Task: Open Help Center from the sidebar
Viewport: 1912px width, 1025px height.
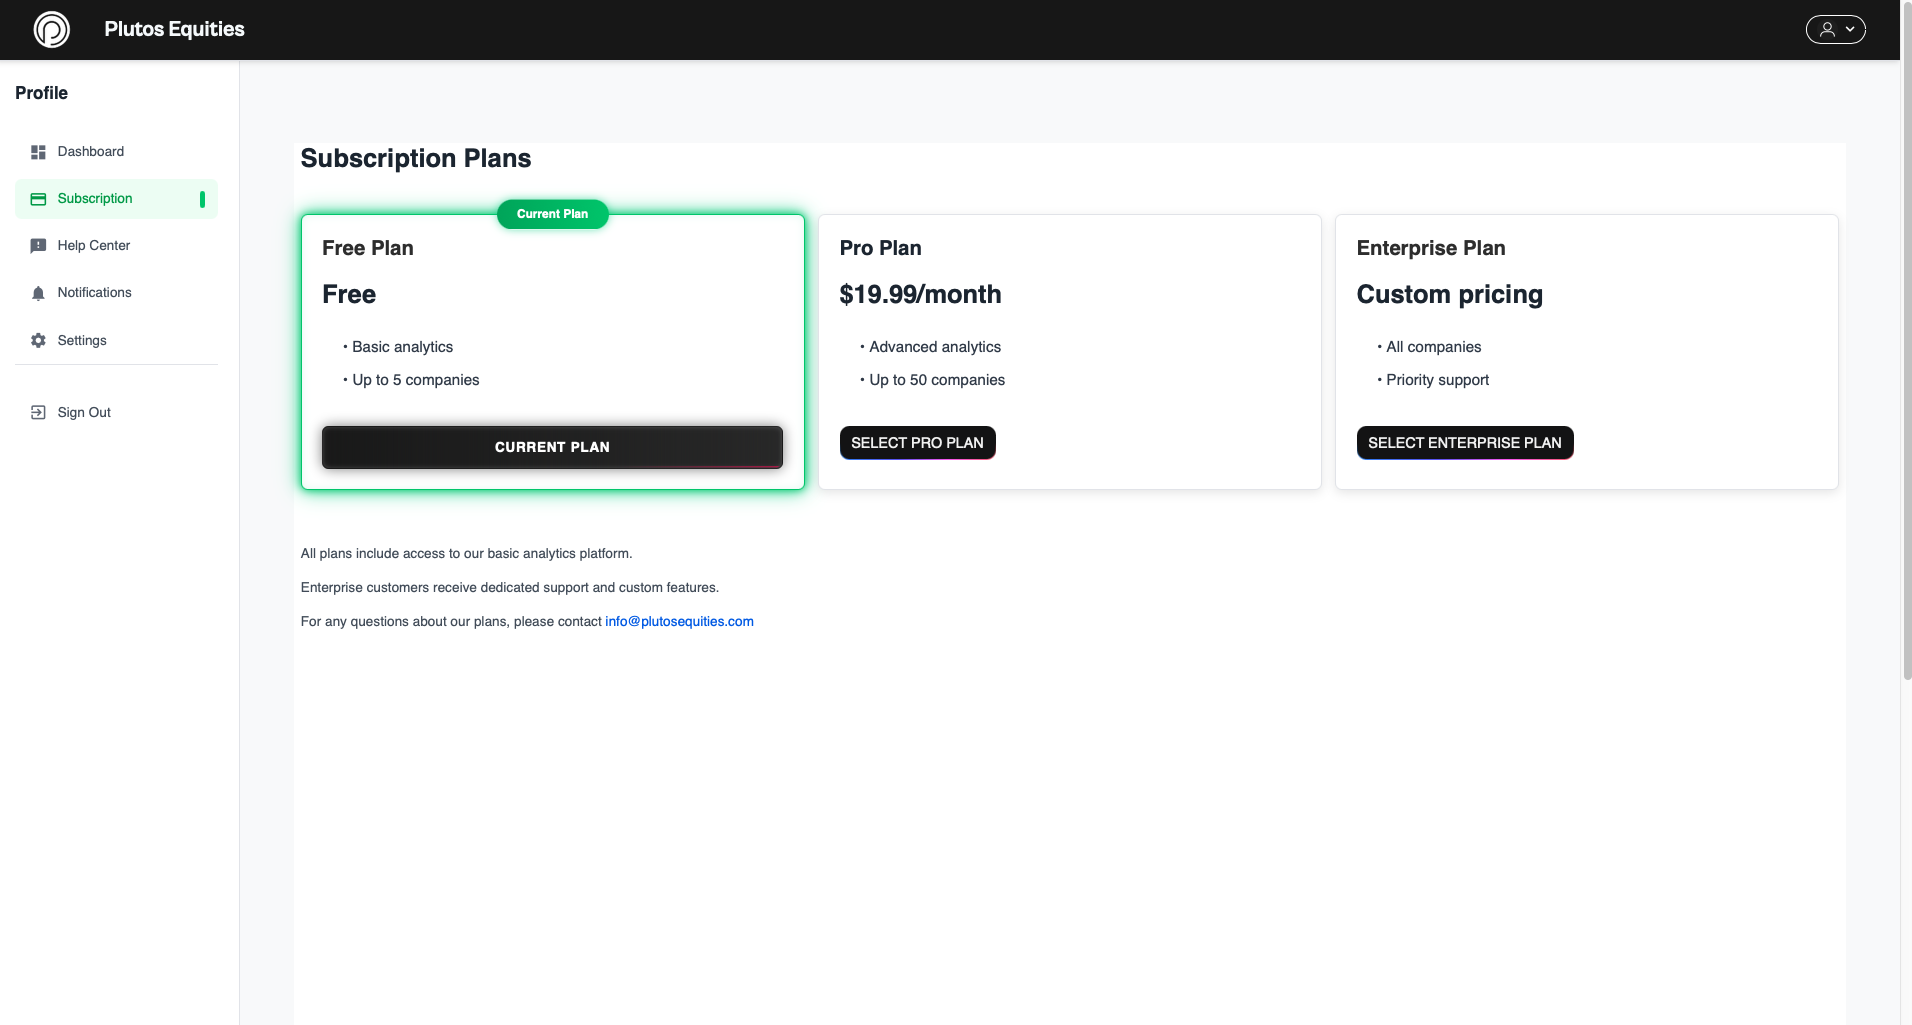Action: [93, 245]
